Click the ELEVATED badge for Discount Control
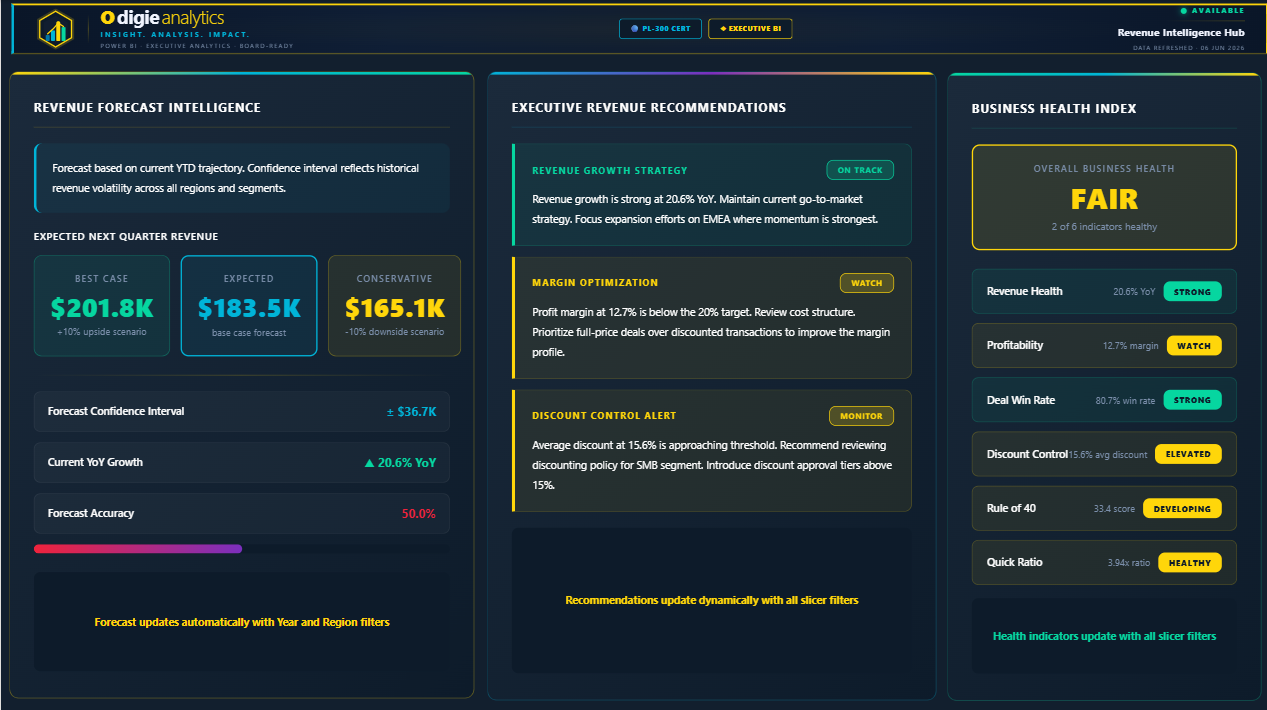 [1188, 454]
